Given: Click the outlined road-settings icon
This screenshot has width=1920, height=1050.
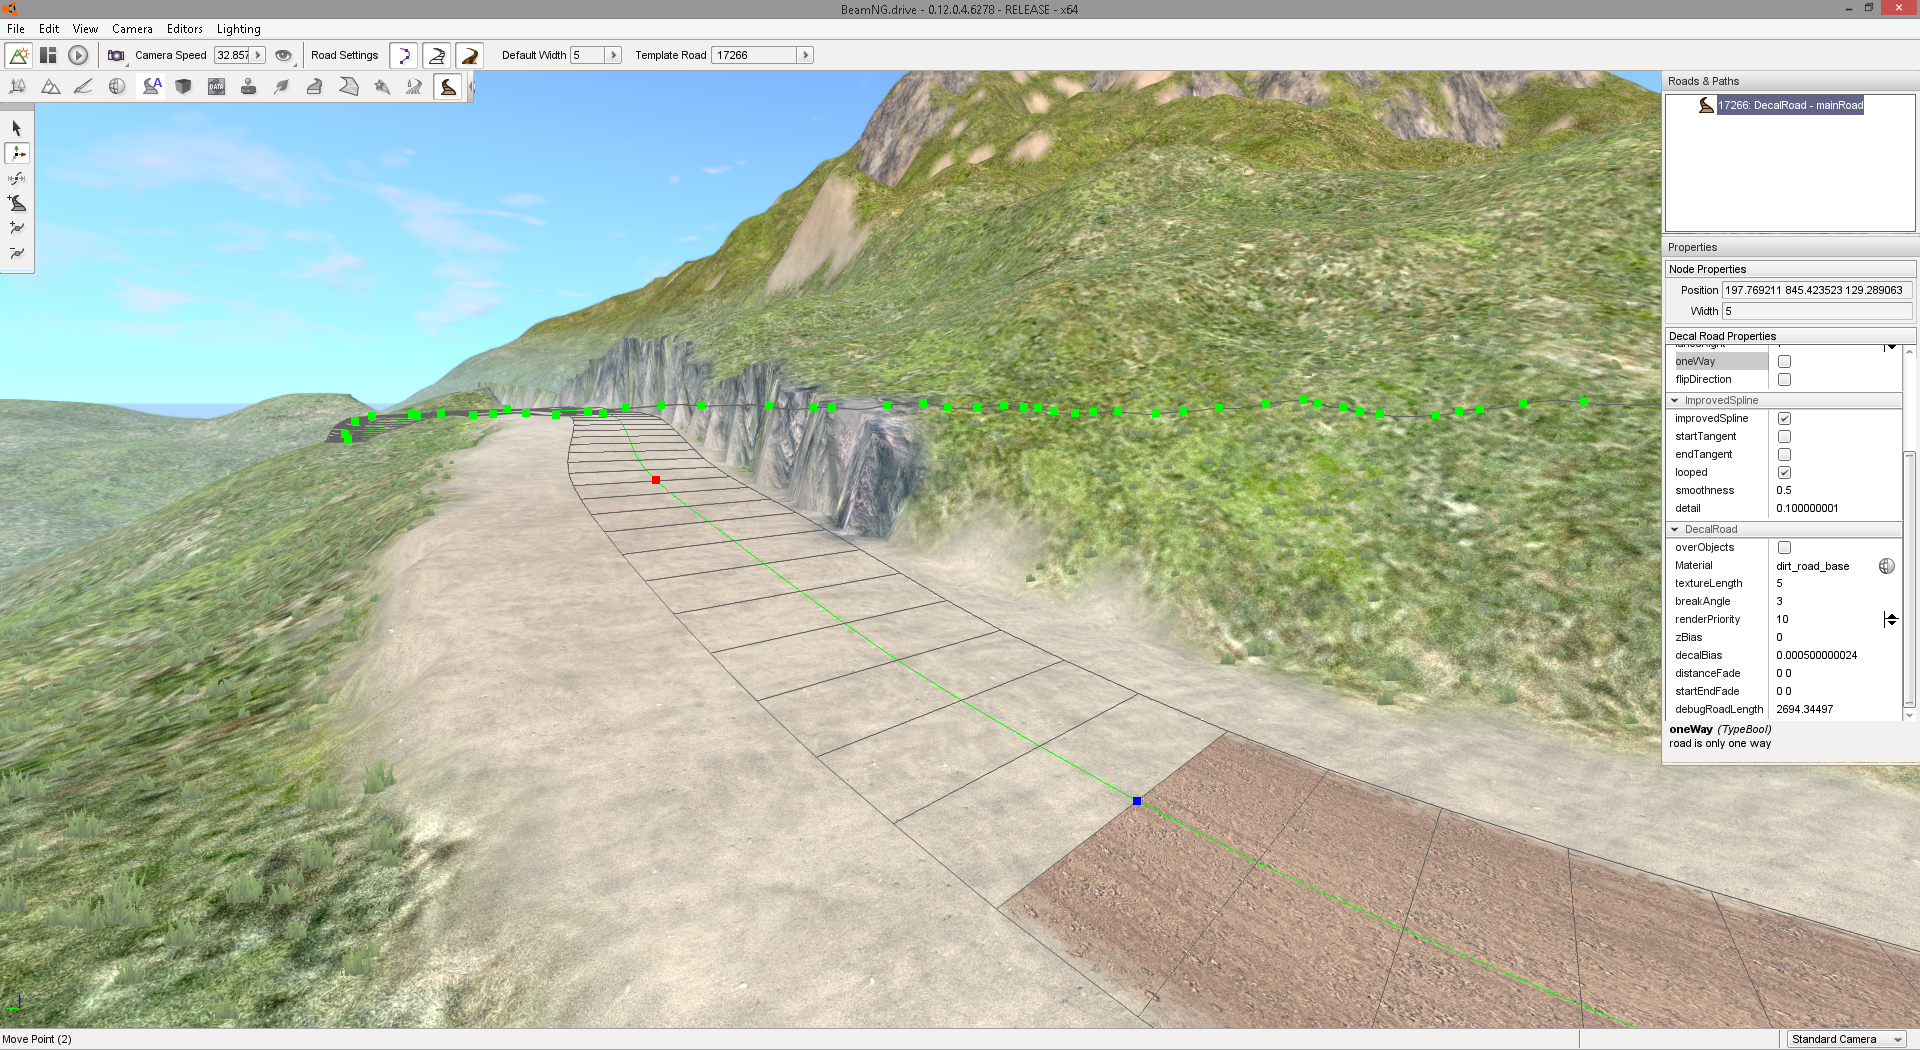Looking at the screenshot, I should 437,55.
